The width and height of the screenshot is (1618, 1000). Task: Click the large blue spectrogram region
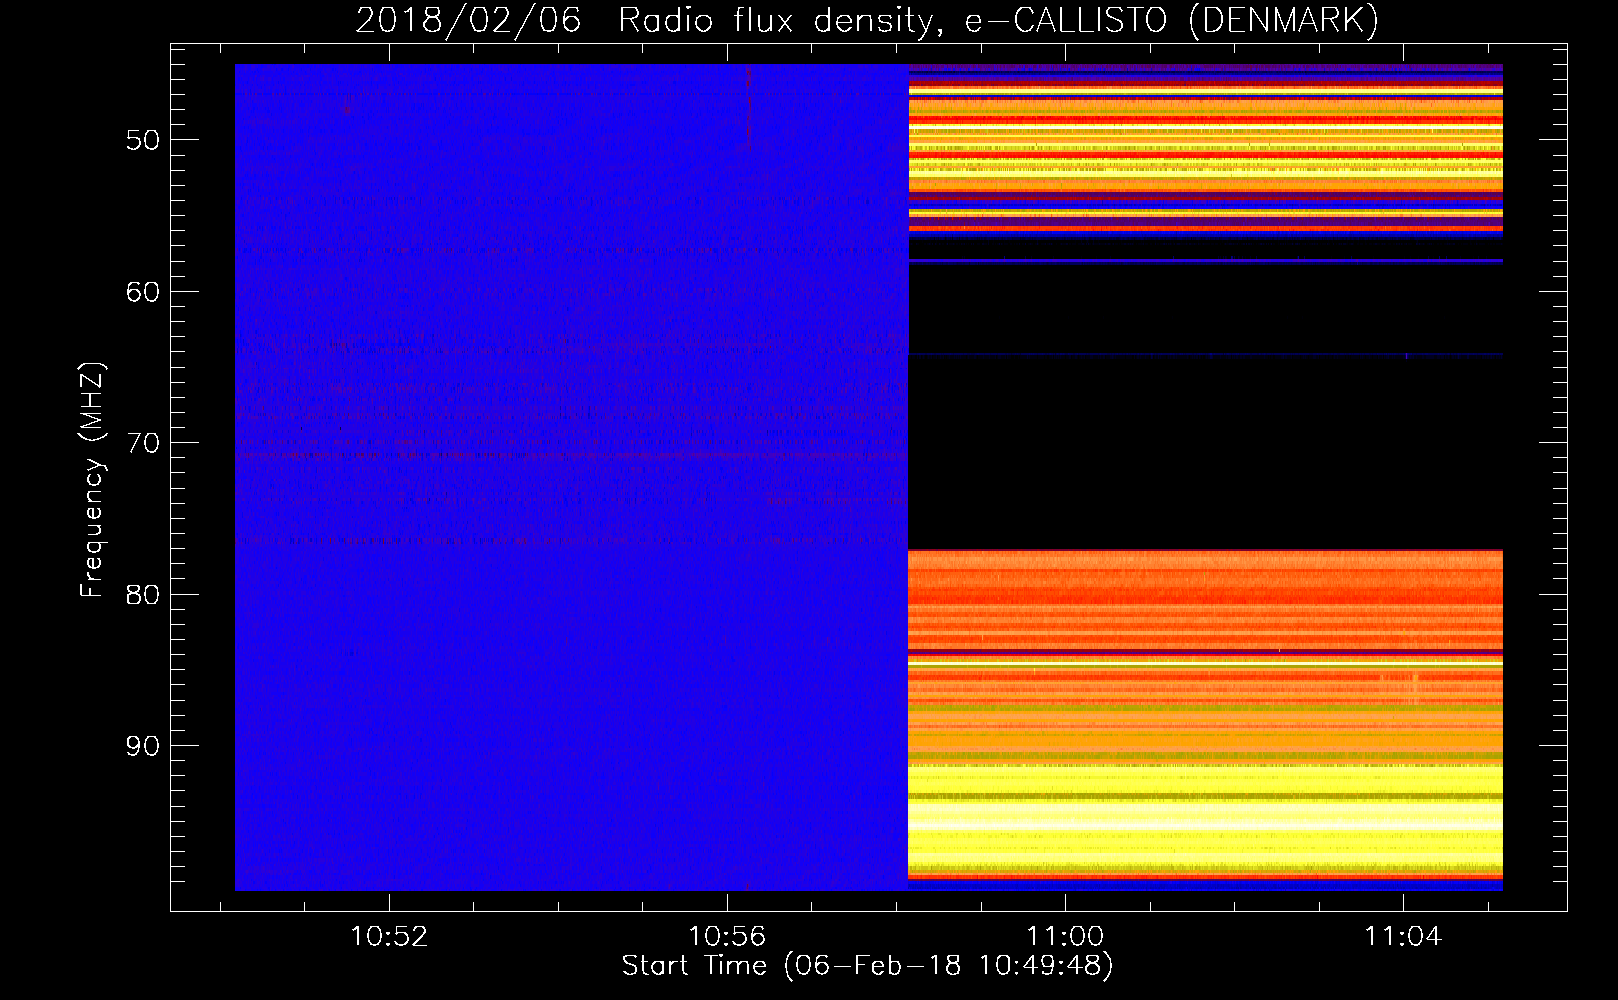[x=571, y=477]
